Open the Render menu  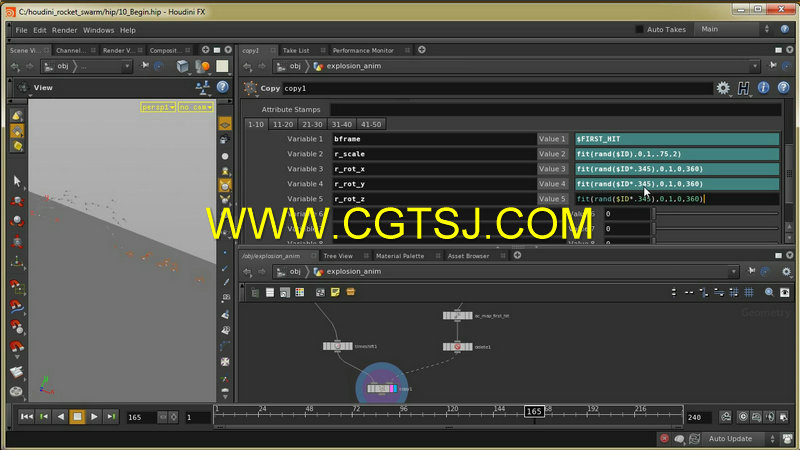click(x=64, y=30)
